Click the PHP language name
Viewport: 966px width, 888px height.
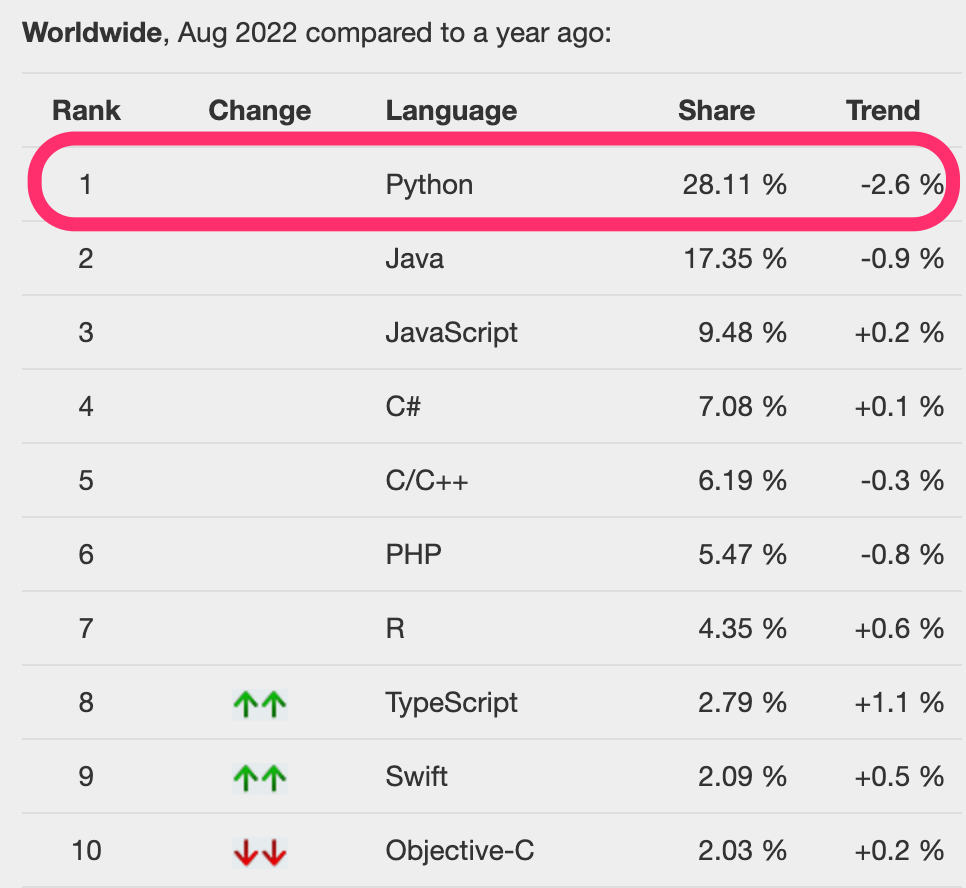413,554
